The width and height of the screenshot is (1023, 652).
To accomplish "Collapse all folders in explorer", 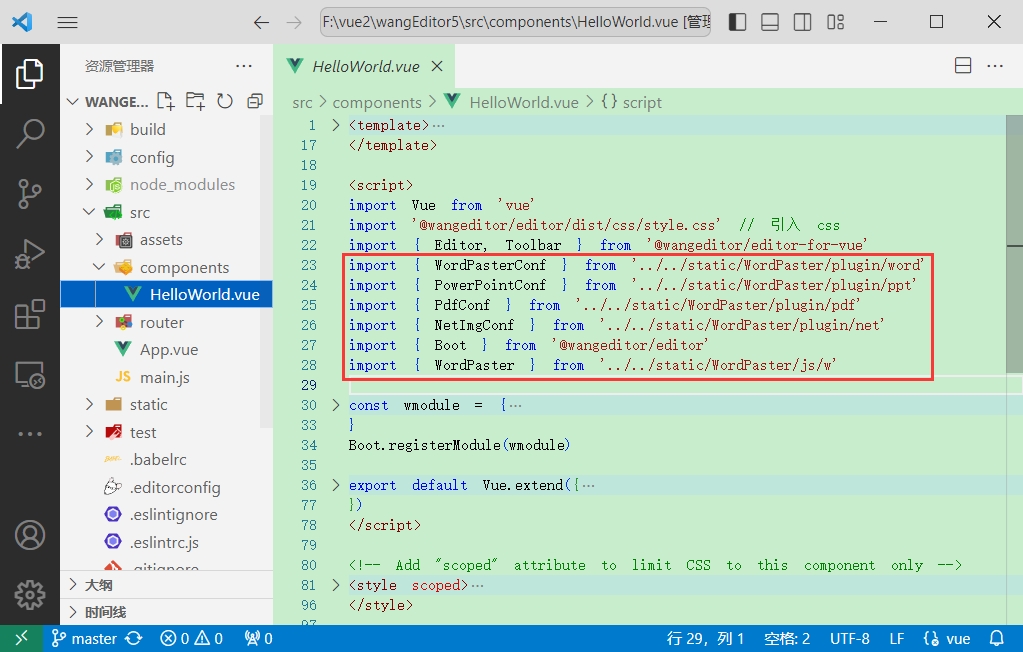I will pos(254,101).
